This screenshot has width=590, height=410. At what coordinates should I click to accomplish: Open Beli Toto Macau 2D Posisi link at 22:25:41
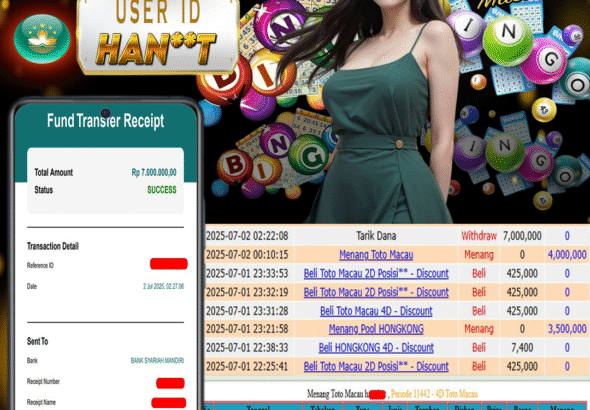376,366
